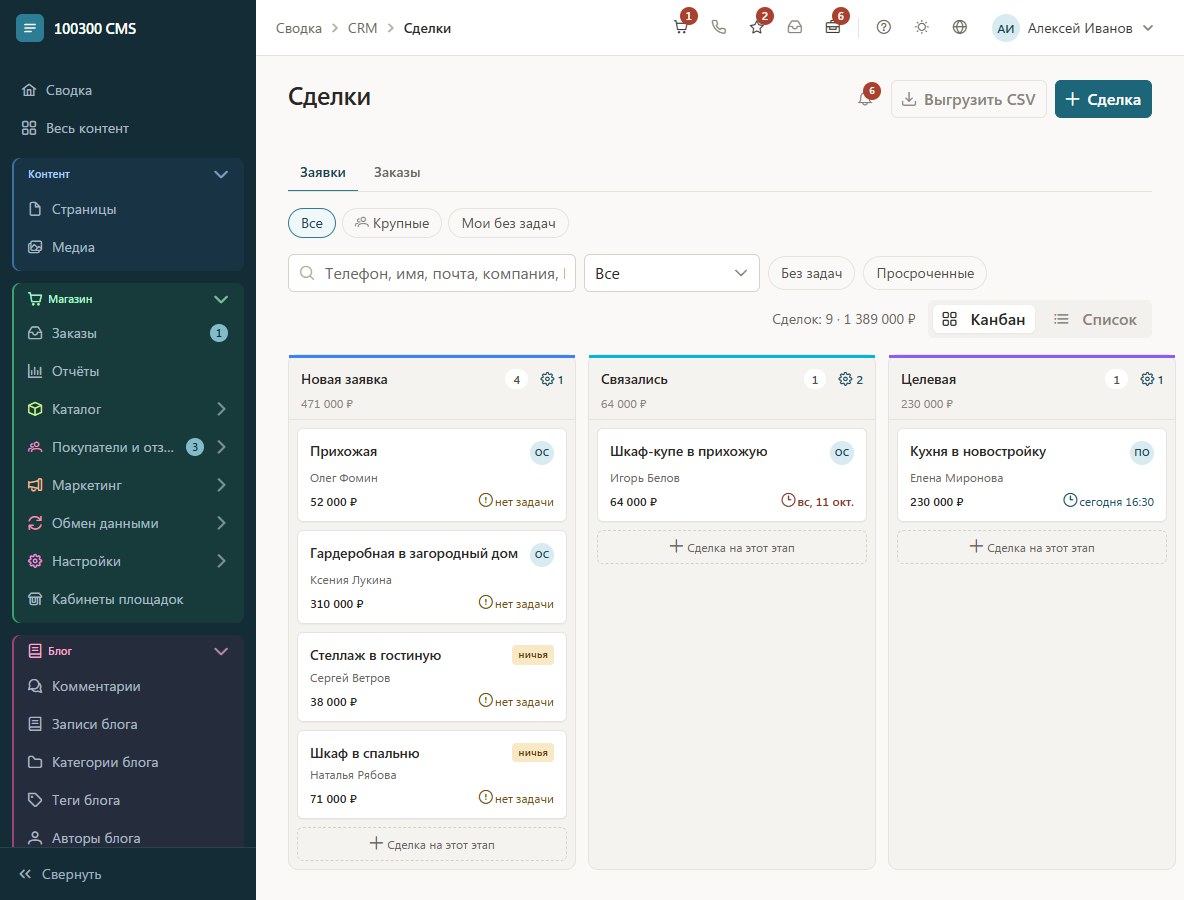Expand the Настройки submenu arrow
The width and height of the screenshot is (1184, 900).
[221, 561]
